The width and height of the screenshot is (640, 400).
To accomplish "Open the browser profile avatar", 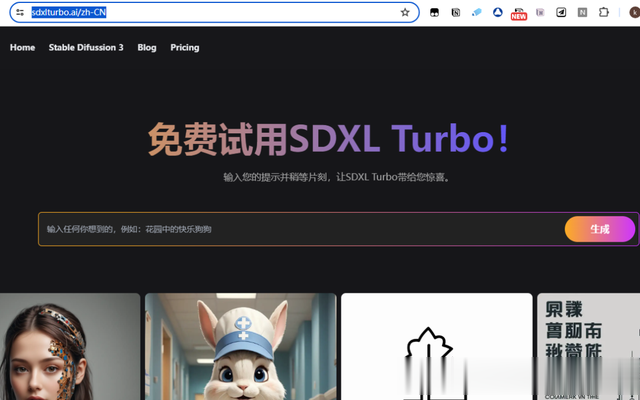I will pyautogui.click(x=635, y=13).
